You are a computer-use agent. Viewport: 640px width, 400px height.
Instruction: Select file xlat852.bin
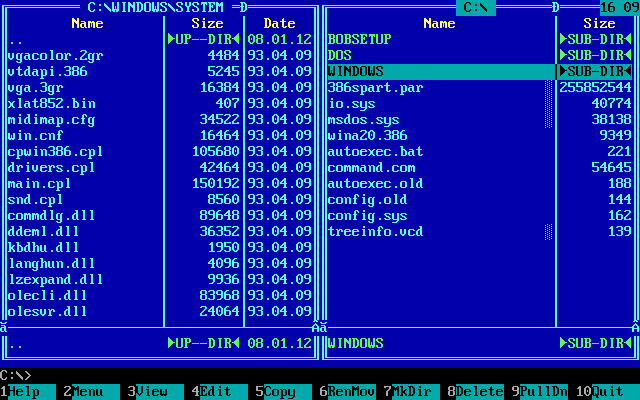(x=160, y=103)
